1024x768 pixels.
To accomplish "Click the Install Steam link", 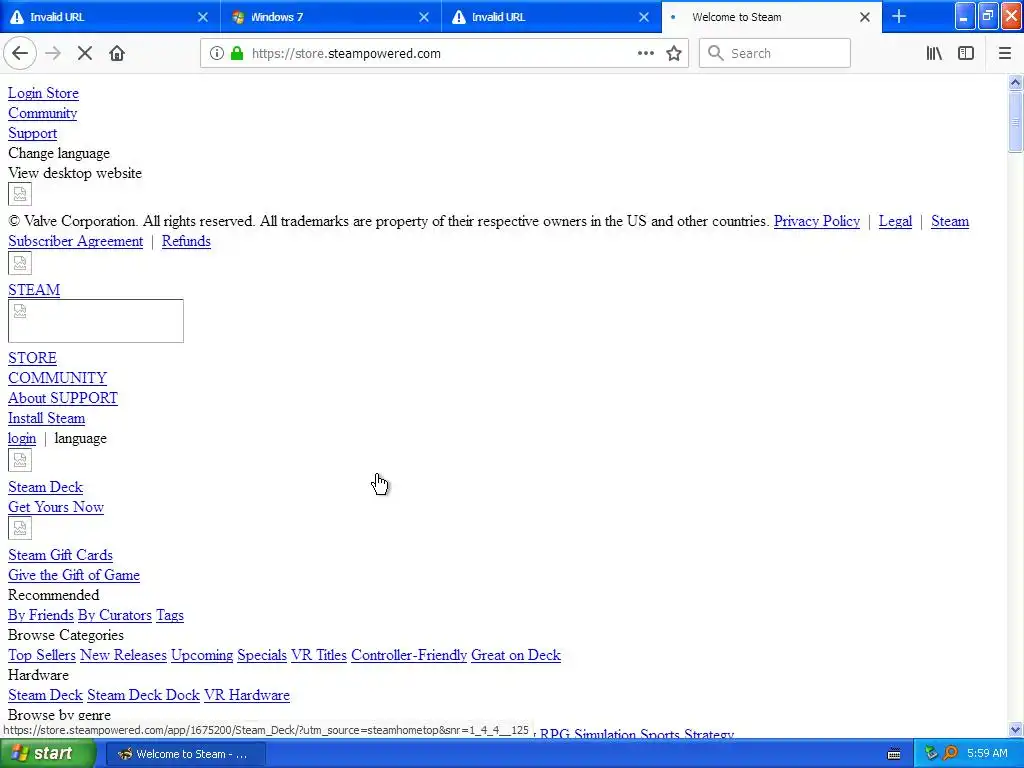I will tap(46, 418).
